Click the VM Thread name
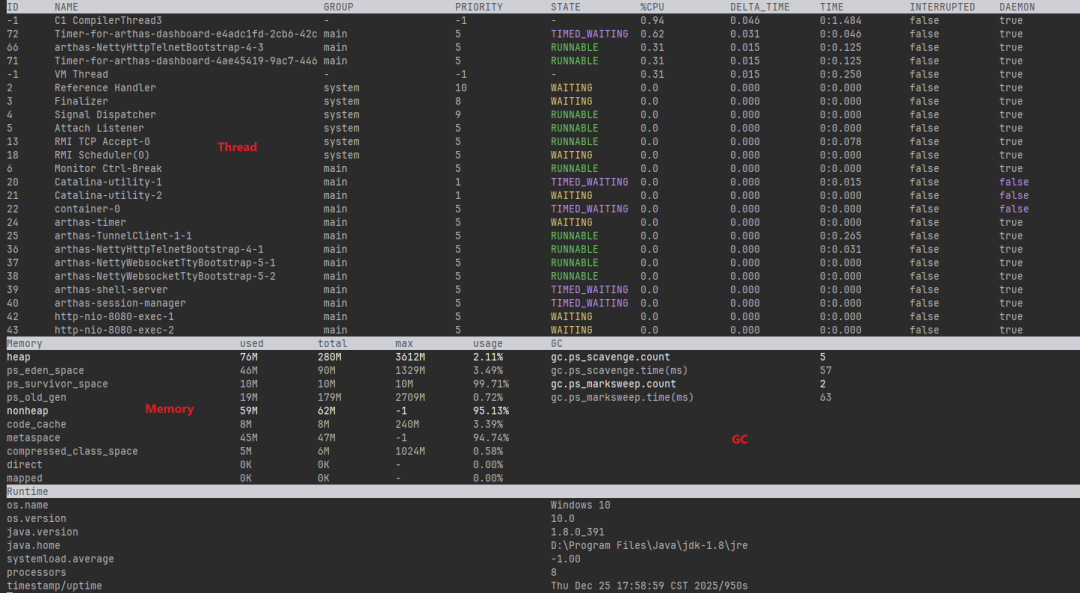Screen dimensions: 1080x593 pyautogui.click(x=81, y=74)
